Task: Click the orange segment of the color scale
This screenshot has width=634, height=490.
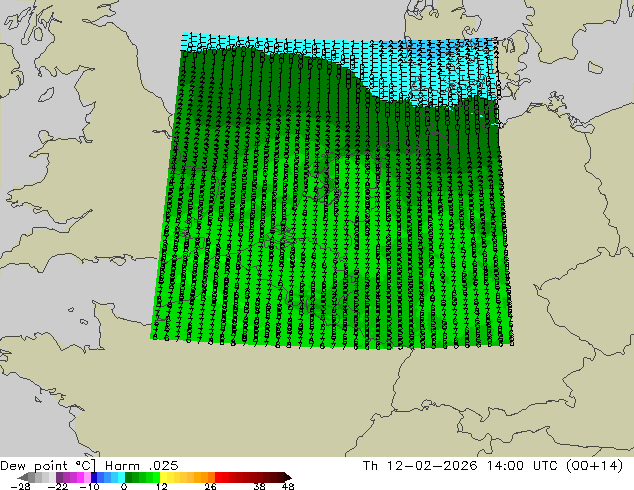Action: (x=198, y=477)
